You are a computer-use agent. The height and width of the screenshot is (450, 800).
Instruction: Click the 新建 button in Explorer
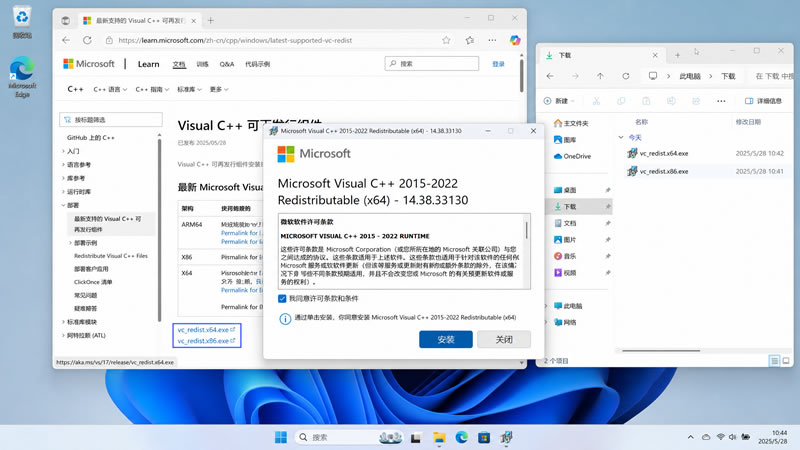(x=559, y=101)
